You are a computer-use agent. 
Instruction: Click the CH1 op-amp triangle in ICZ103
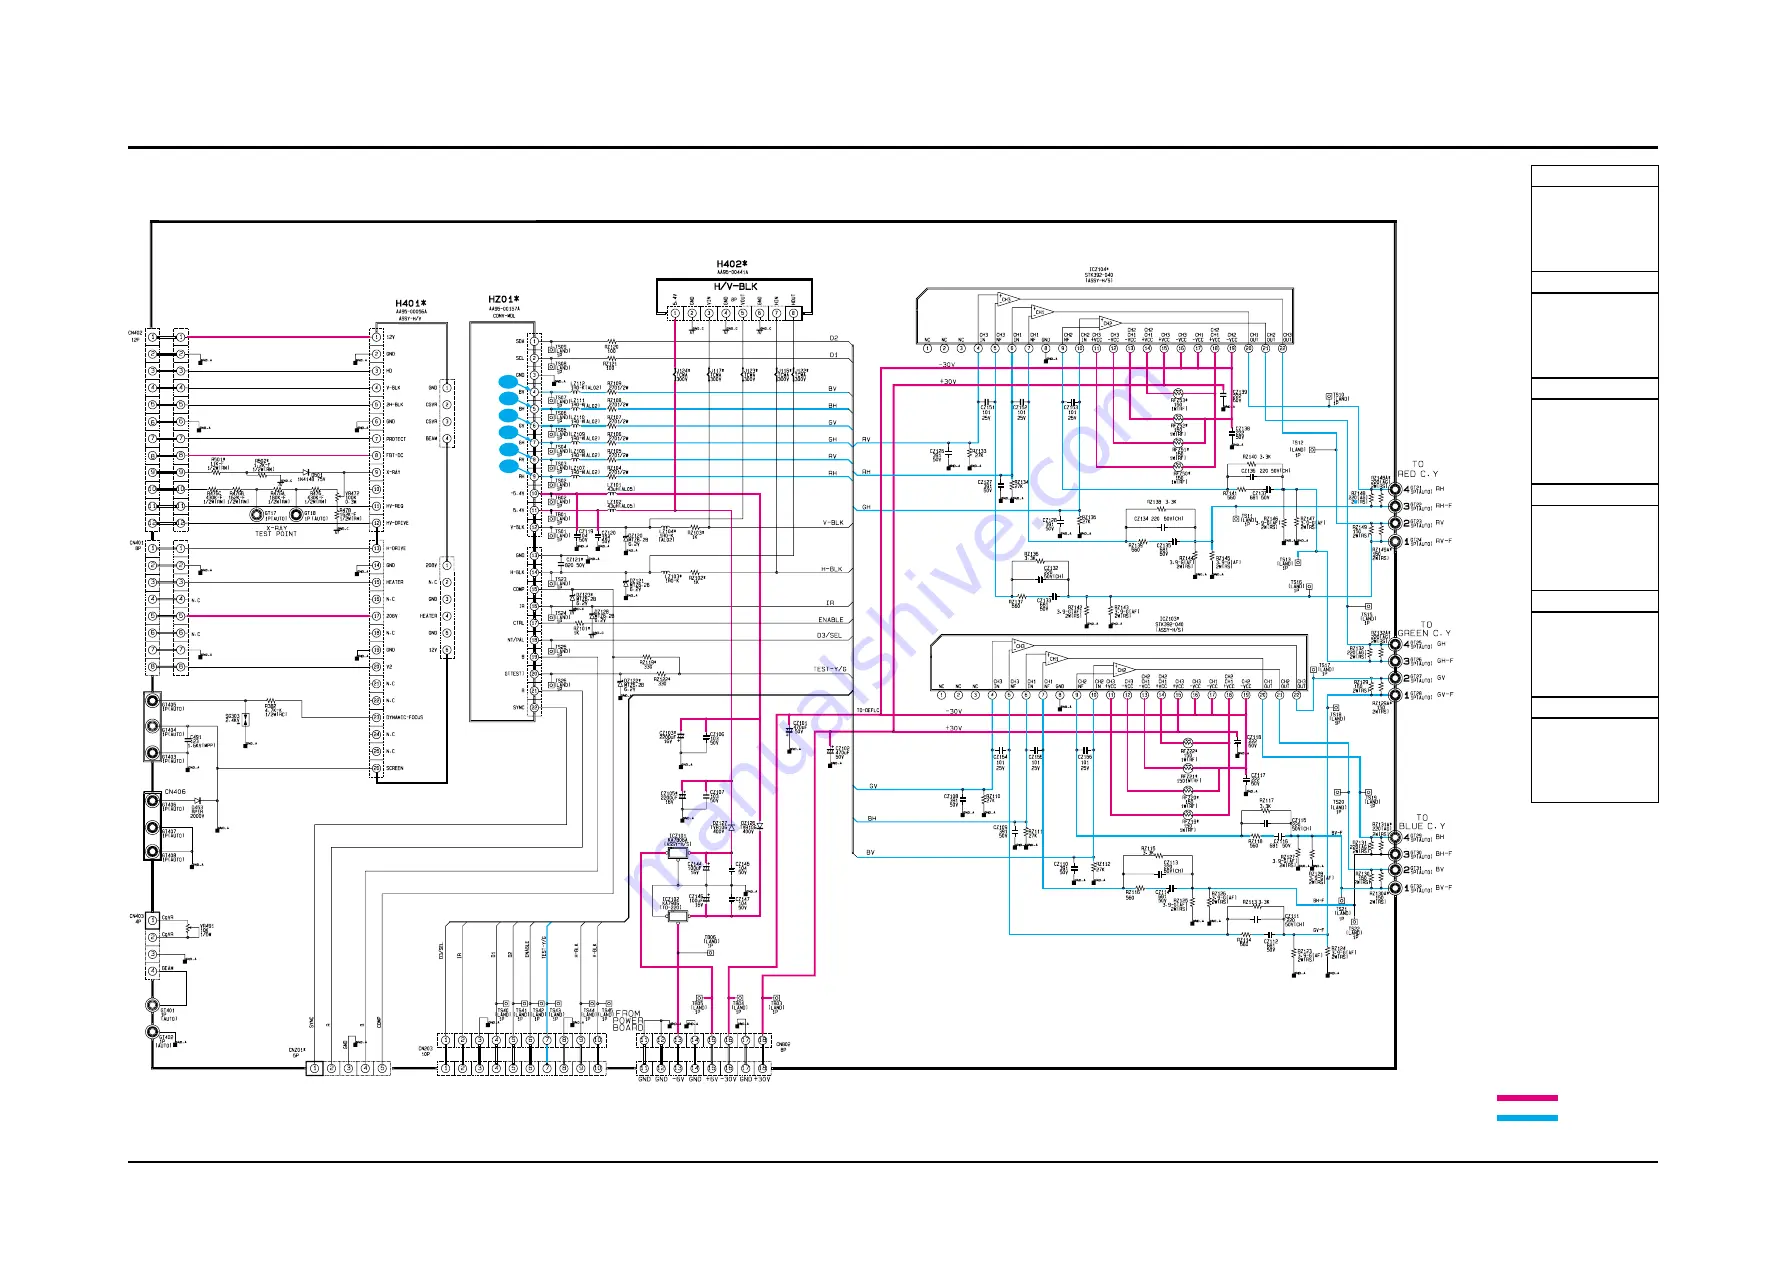point(1055,658)
